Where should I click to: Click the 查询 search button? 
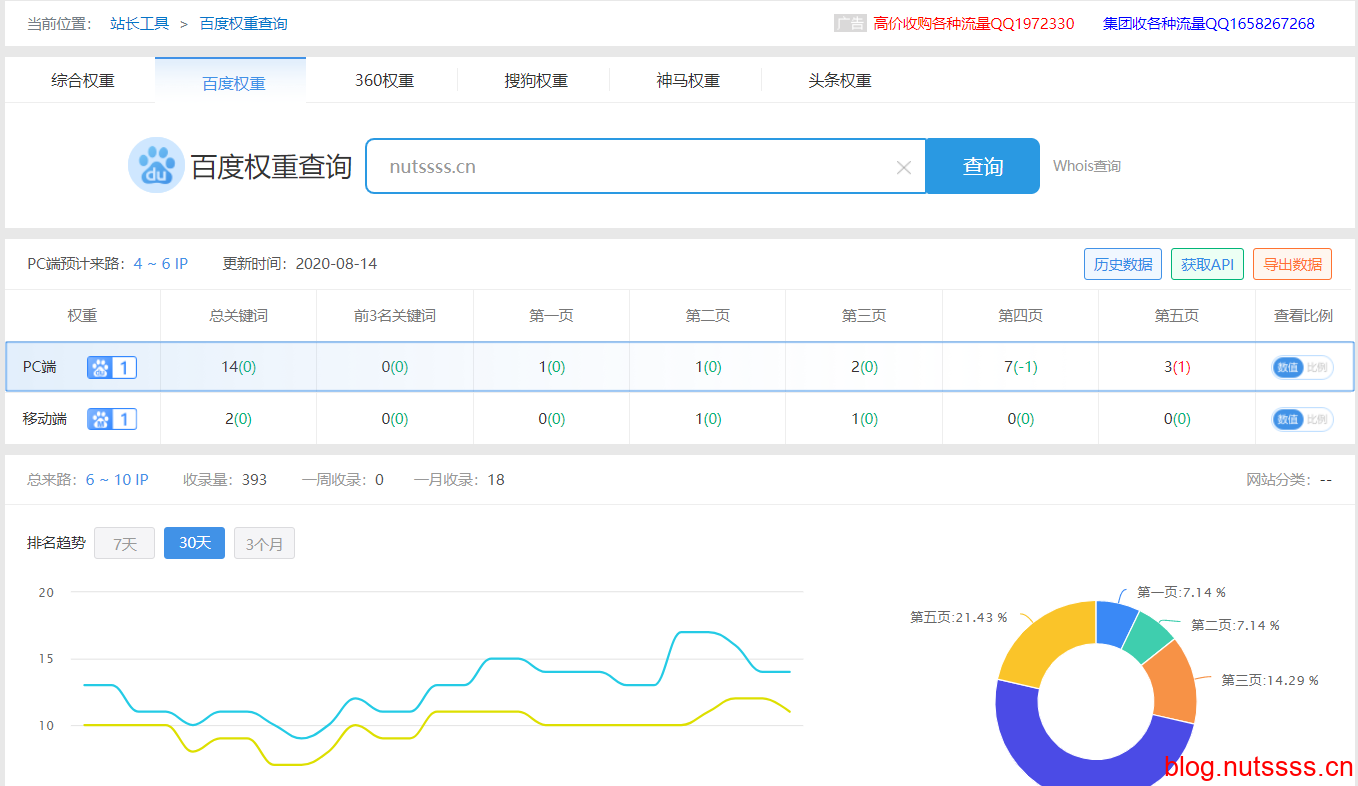(x=983, y=166)
